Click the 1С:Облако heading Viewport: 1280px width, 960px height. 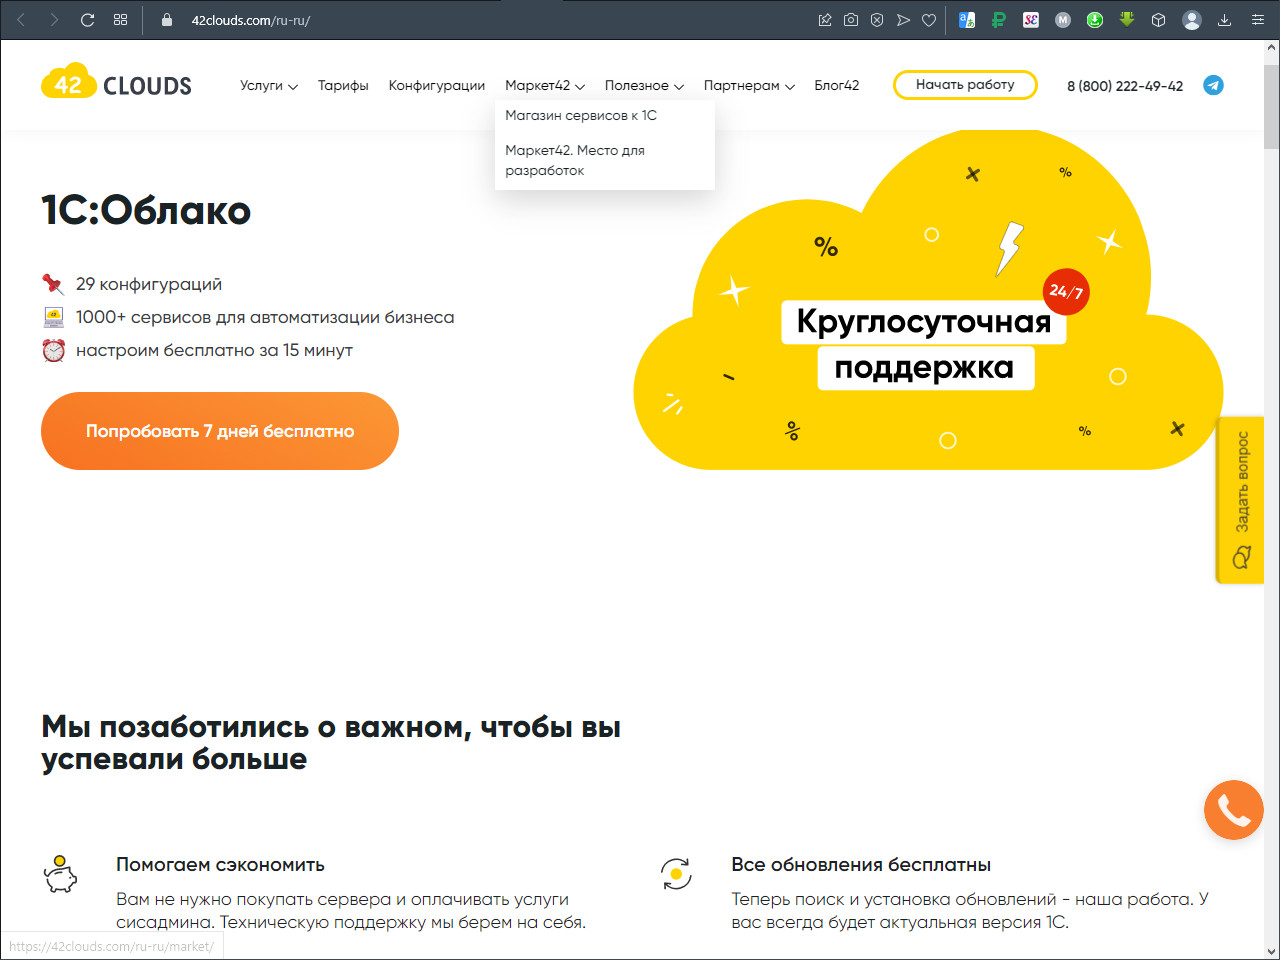coord(146,211)
